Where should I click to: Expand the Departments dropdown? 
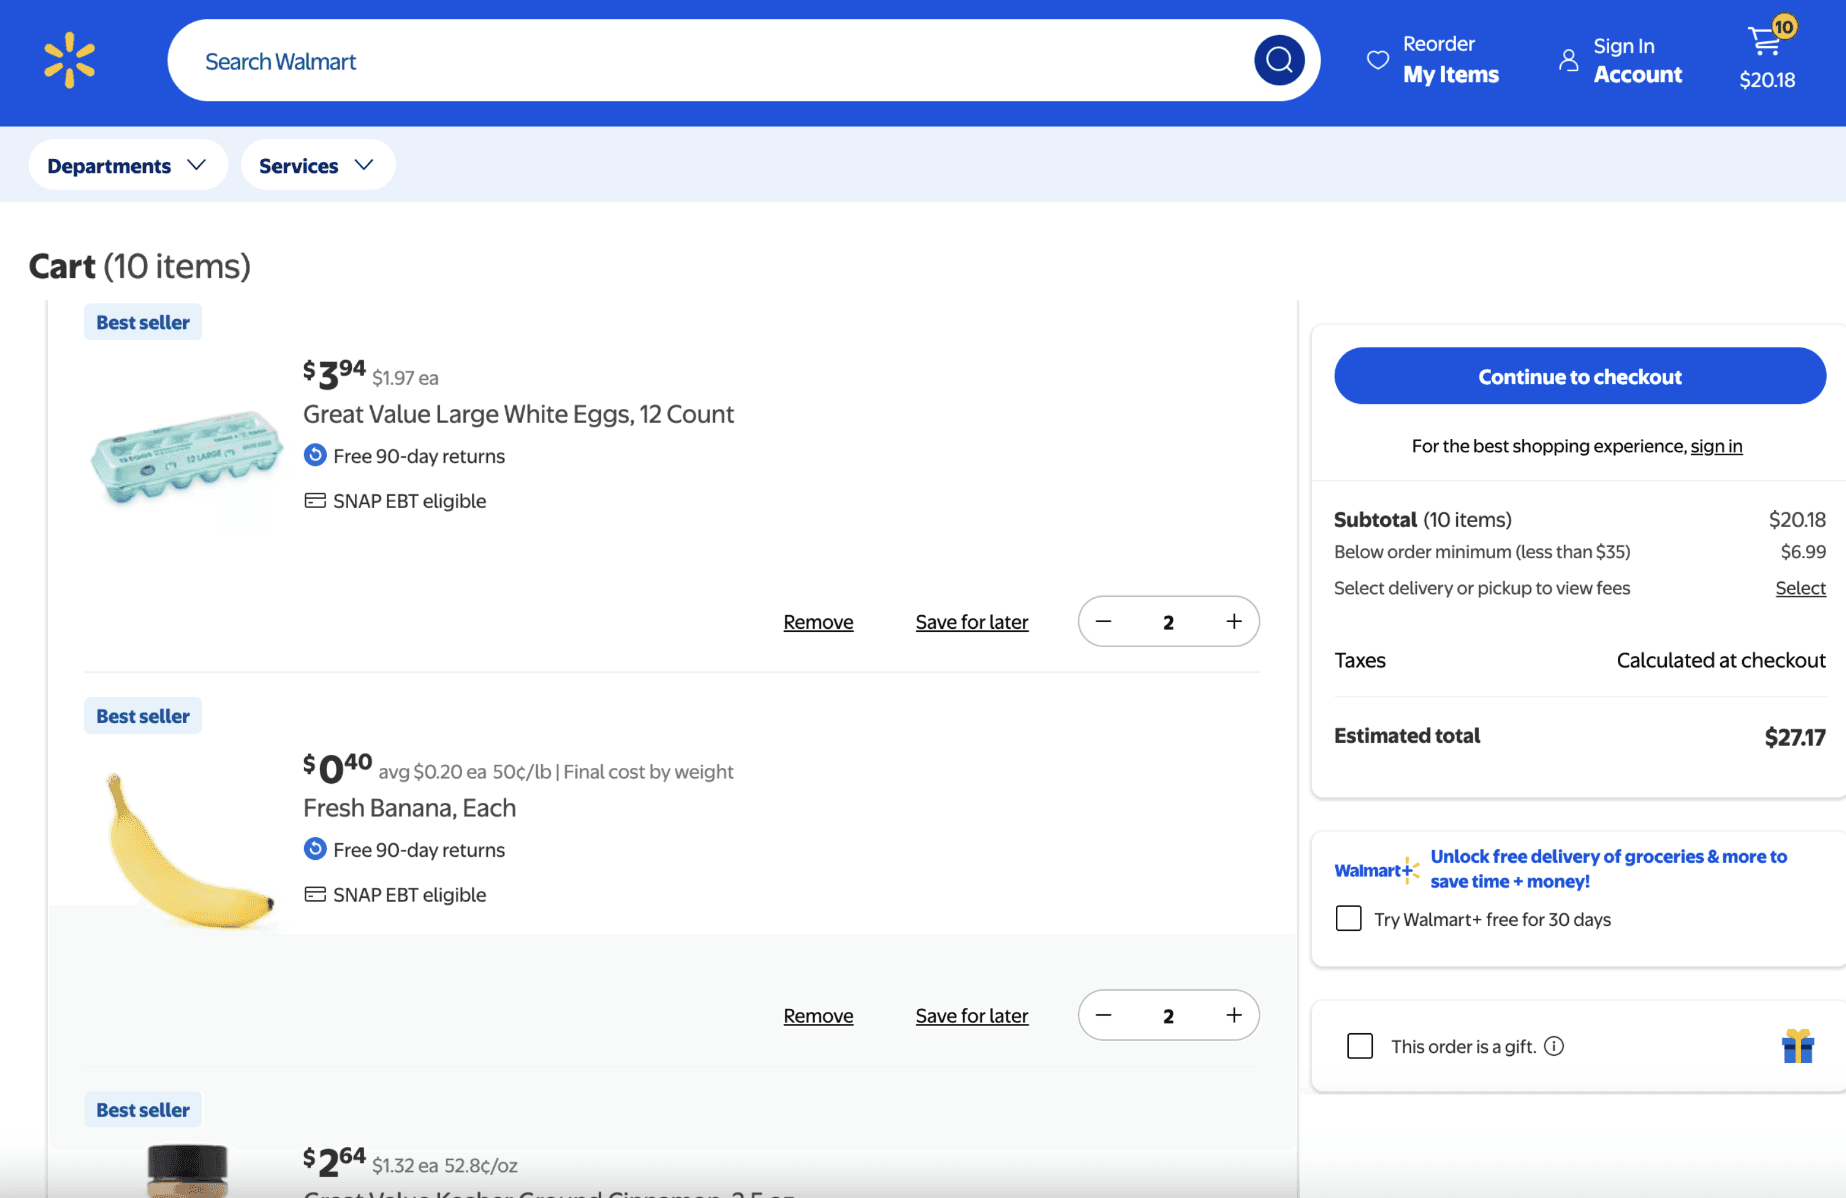pos(128,165)
